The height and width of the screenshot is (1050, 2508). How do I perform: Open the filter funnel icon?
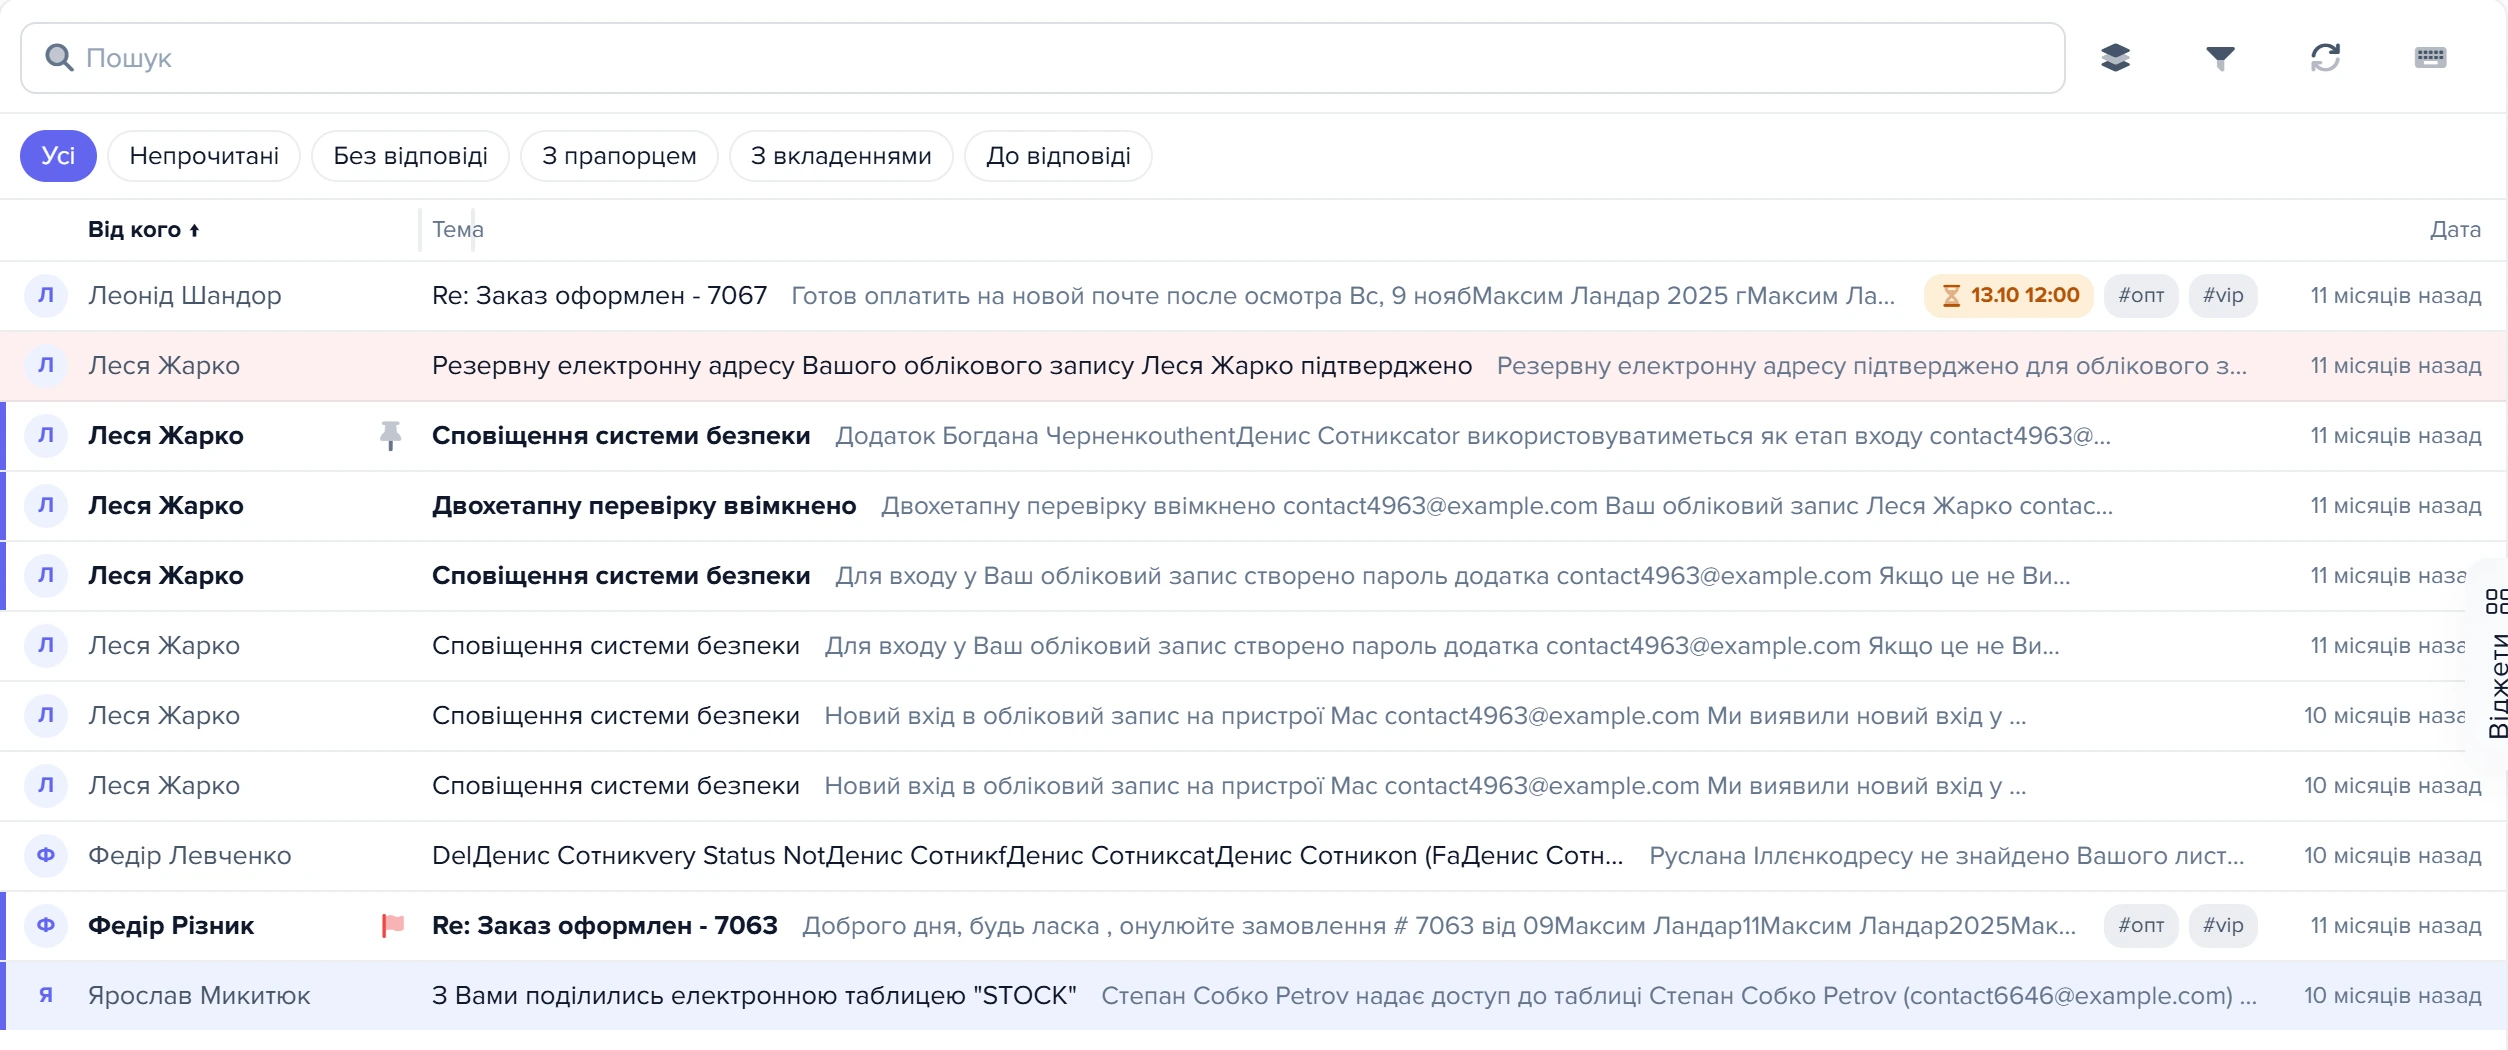click(2220, 58)
